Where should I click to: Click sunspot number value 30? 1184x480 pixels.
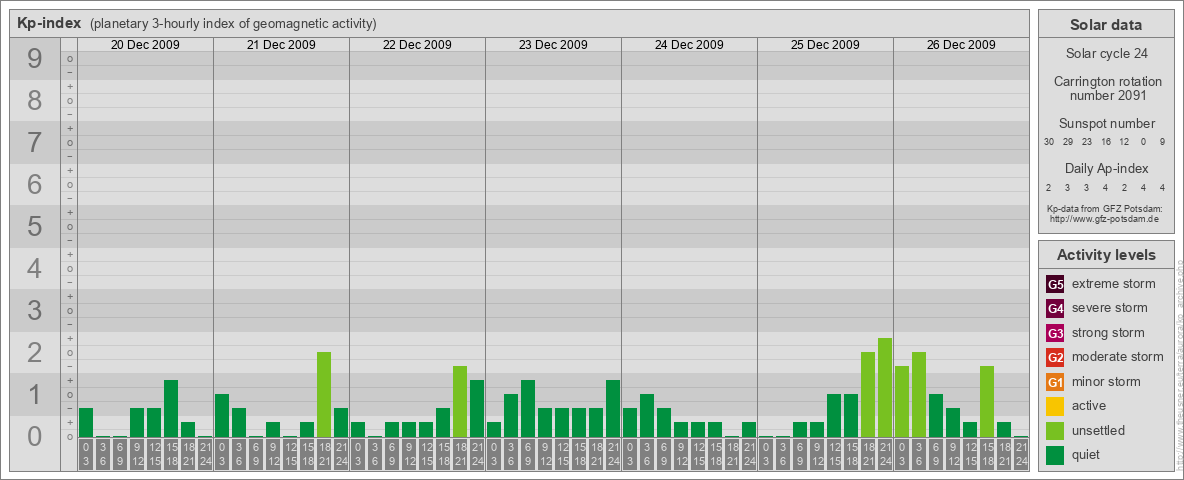1049,142
